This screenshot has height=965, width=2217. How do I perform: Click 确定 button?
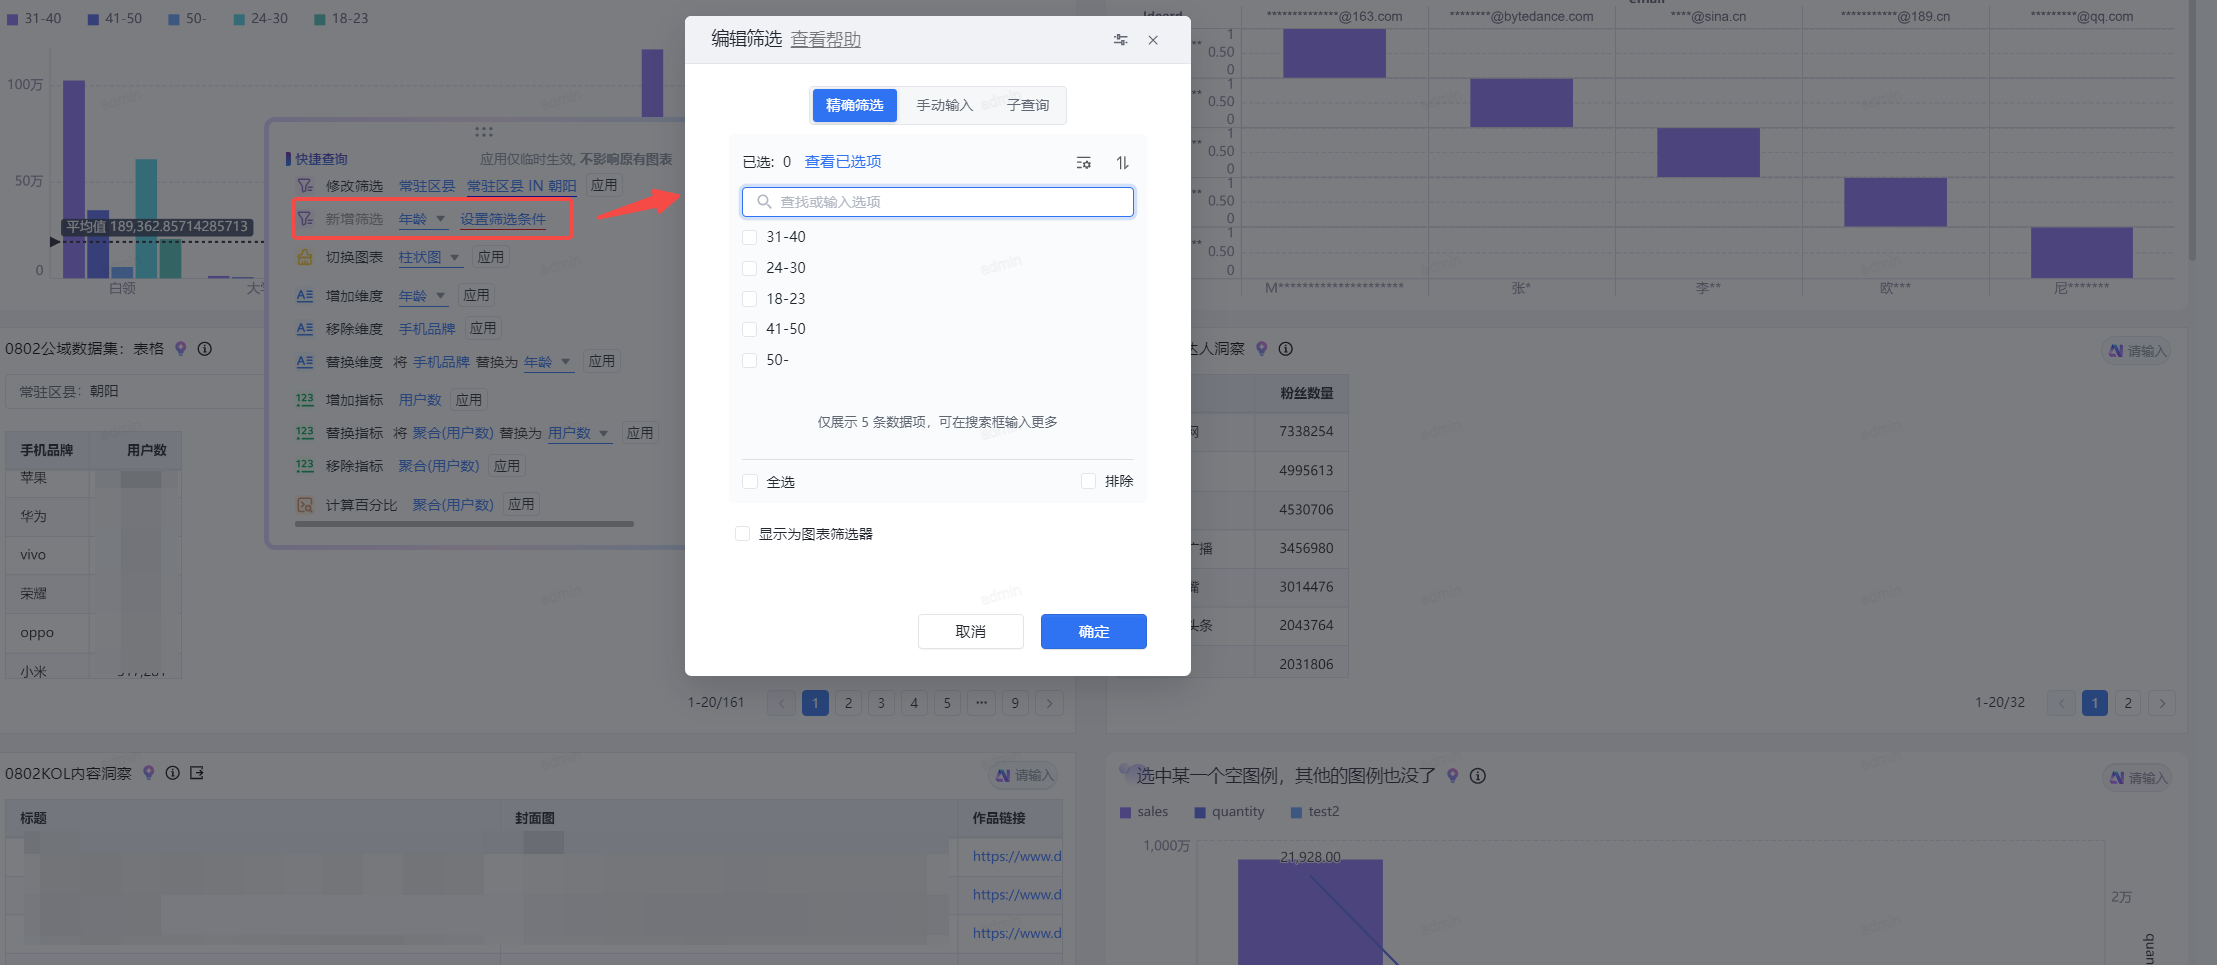click(1094, 632)
